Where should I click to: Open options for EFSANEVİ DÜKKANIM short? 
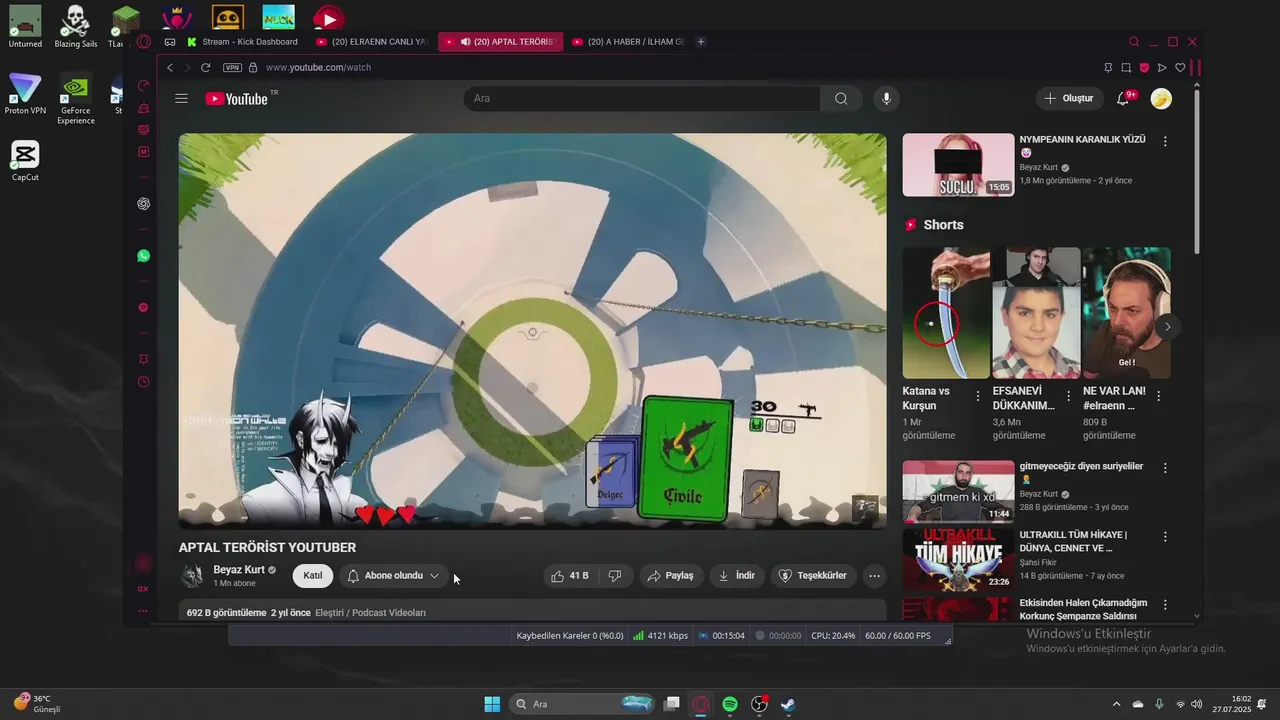(1068, 396)
